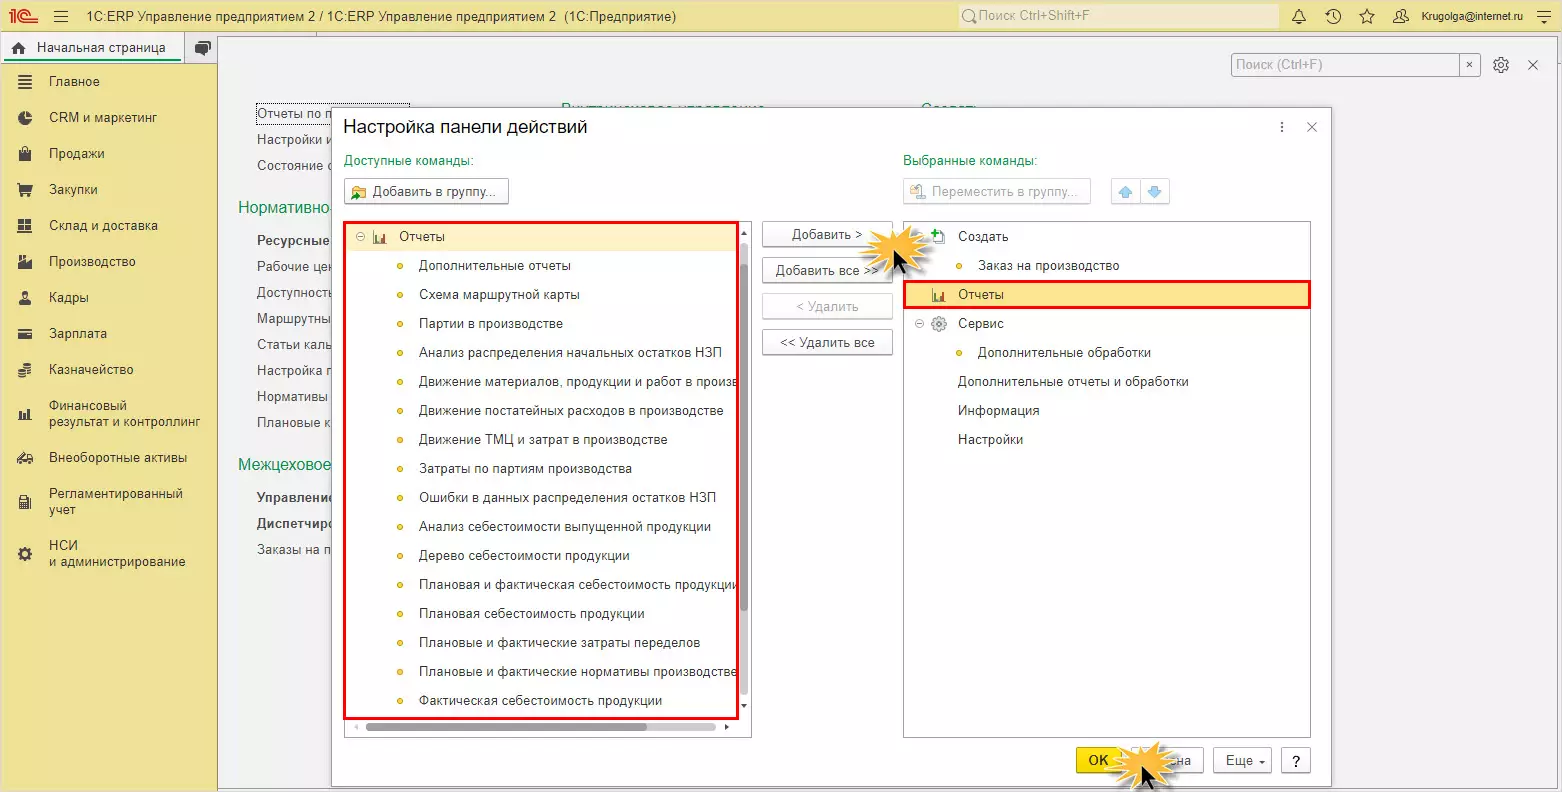This screenshot has height=792, width=1562.
Task: Click the Внеоборотные активы vehicle icon
Action: click(26, 458)
